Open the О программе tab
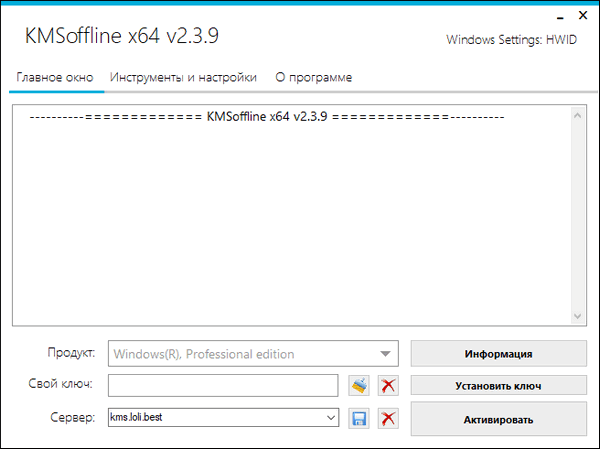This screenshot has height=449, width=600. click(x=313, y=77)
